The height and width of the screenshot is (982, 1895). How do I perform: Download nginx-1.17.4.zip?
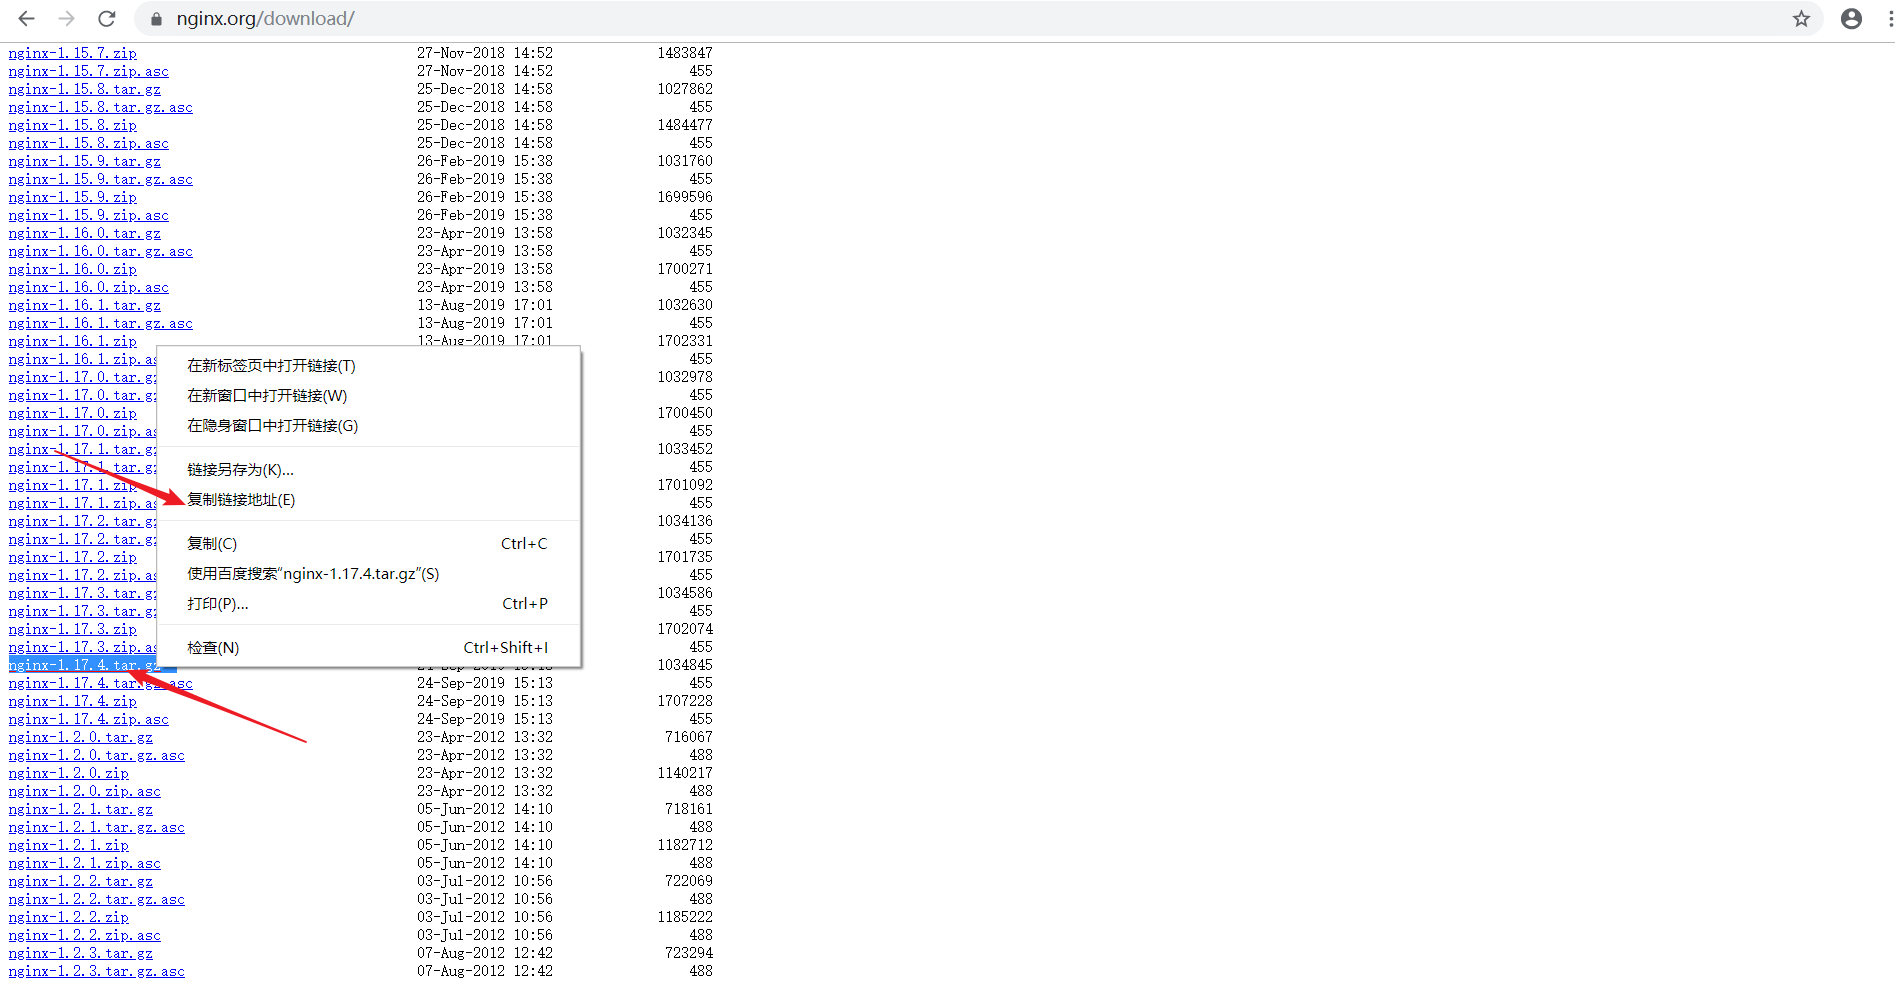coord(73,701)
